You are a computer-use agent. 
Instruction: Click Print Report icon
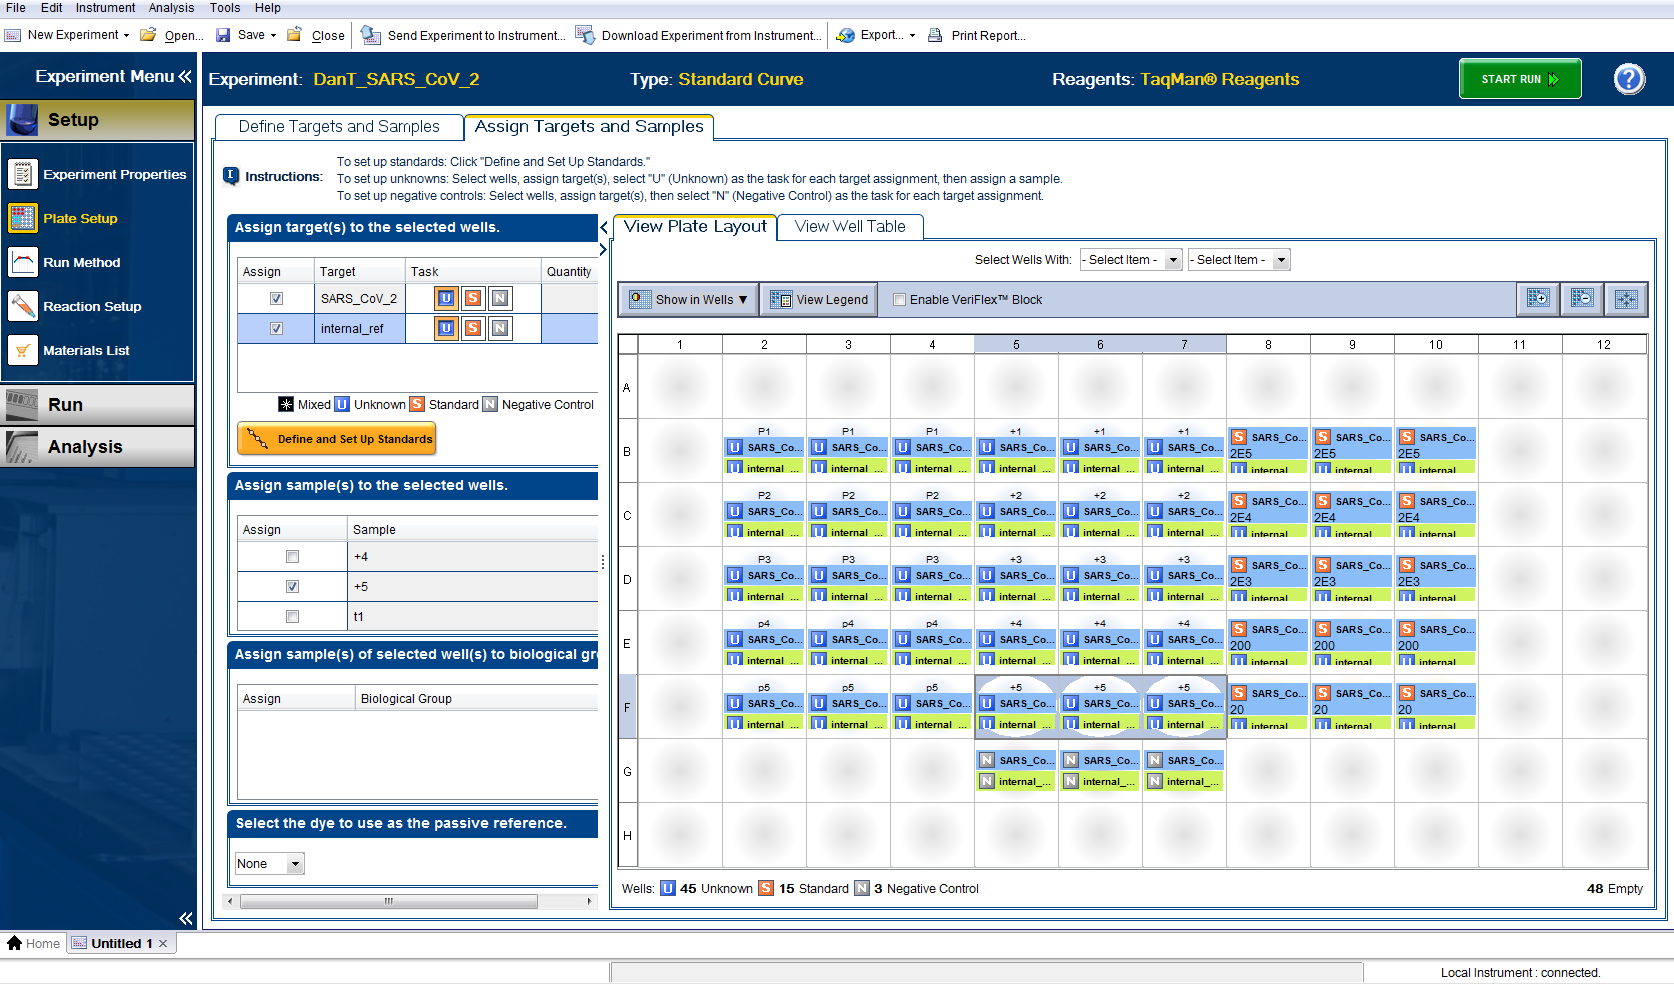pos(935,35)
